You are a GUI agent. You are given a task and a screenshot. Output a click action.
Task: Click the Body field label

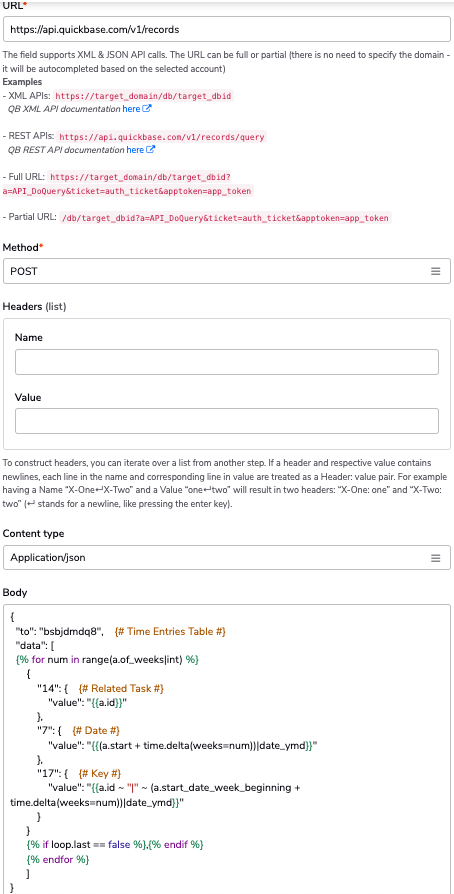(x=15, y=592)
